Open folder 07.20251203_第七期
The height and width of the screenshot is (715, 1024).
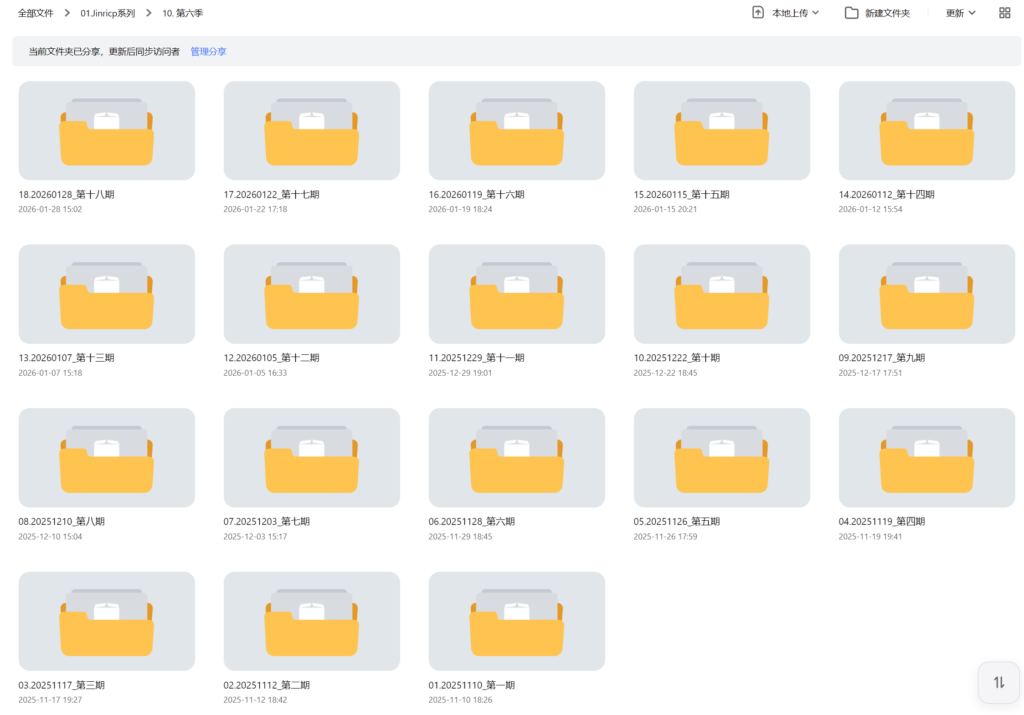click(311, 457)
